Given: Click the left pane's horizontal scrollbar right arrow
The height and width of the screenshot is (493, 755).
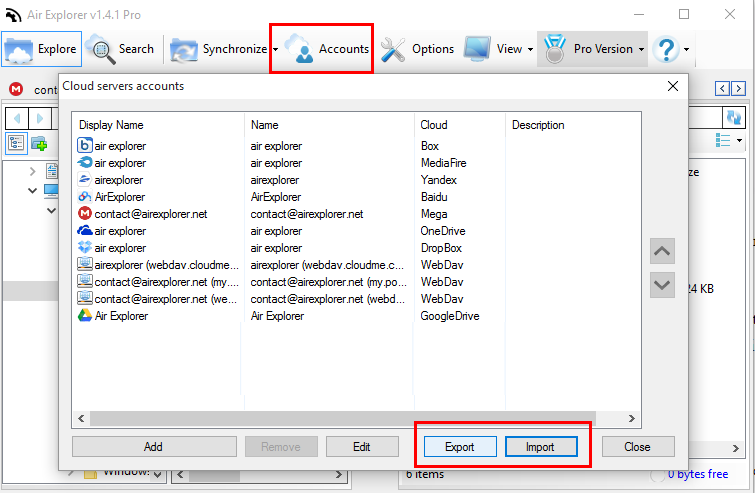Looking at the screenshot, I should point(339,475).
